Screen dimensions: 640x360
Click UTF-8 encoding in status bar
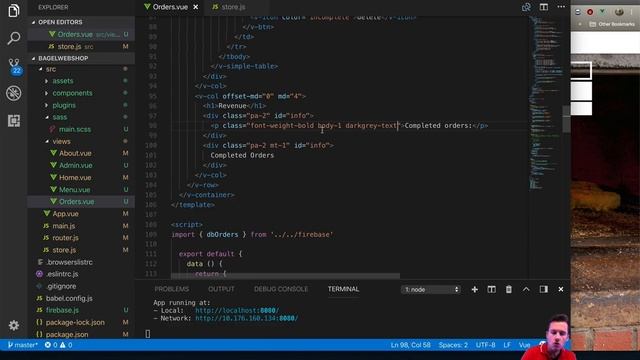[x=485, y=345]
